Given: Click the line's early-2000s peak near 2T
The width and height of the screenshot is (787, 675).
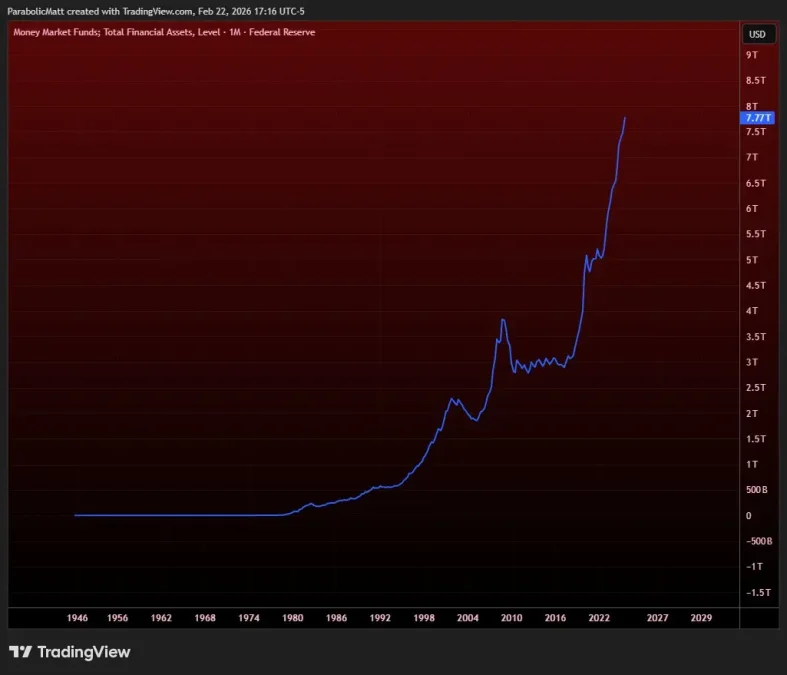Looking at the screenshot, I should coord(451,398).
